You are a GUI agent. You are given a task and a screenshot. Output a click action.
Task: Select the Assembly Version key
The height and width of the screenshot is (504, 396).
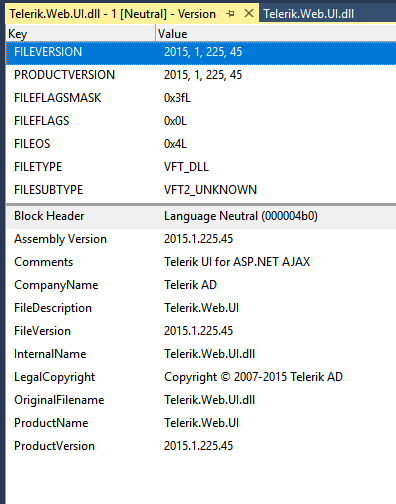click(x=60, y=239)
